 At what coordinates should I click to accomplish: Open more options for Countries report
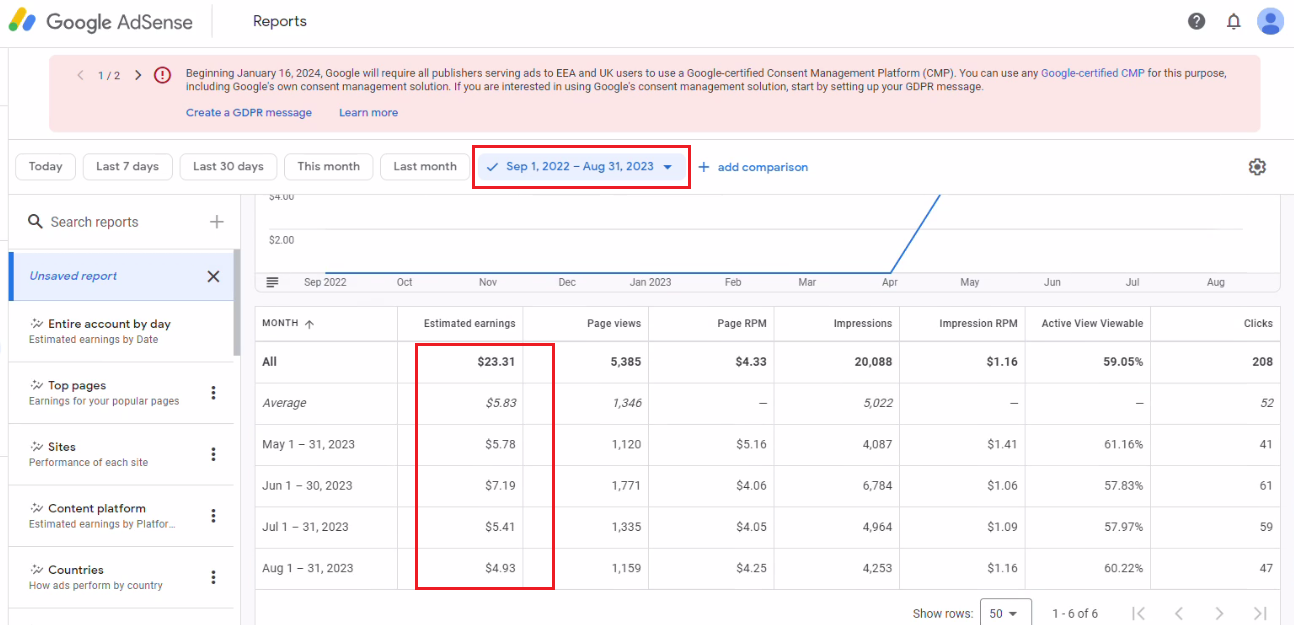tap(213, 577)
